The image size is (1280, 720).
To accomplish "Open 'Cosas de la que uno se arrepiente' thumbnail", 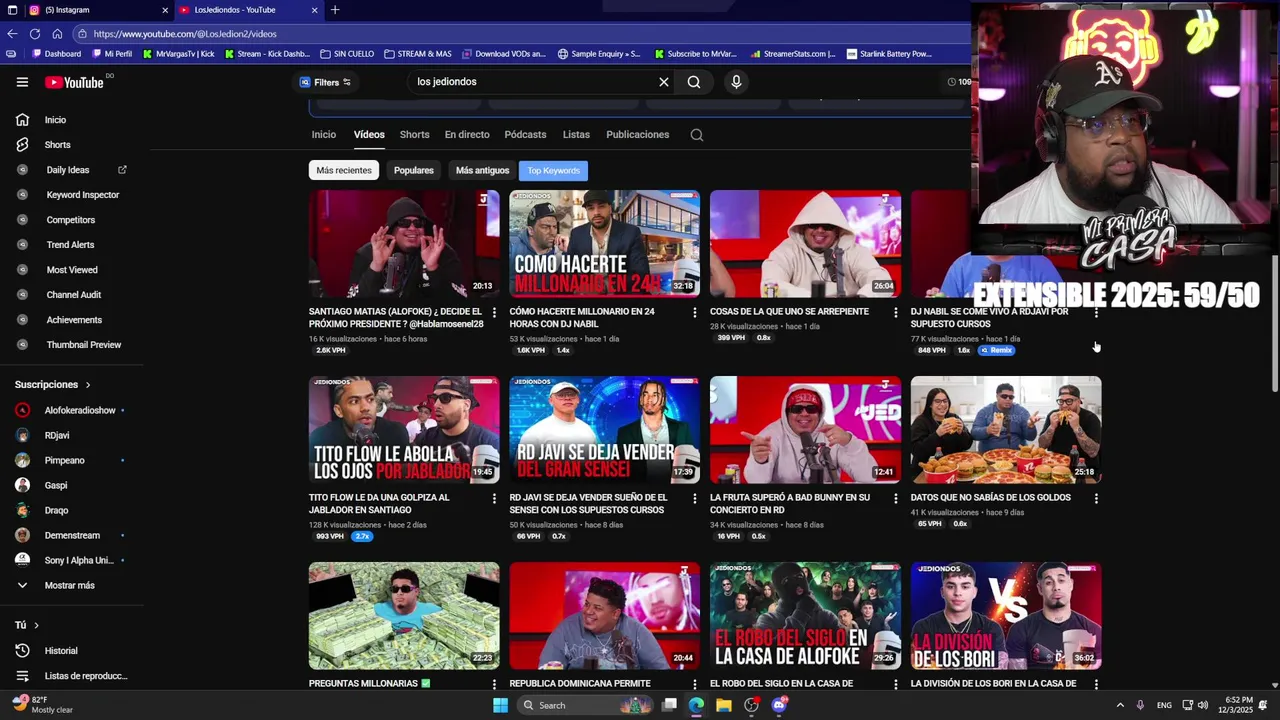I will (x=805, y=244).
